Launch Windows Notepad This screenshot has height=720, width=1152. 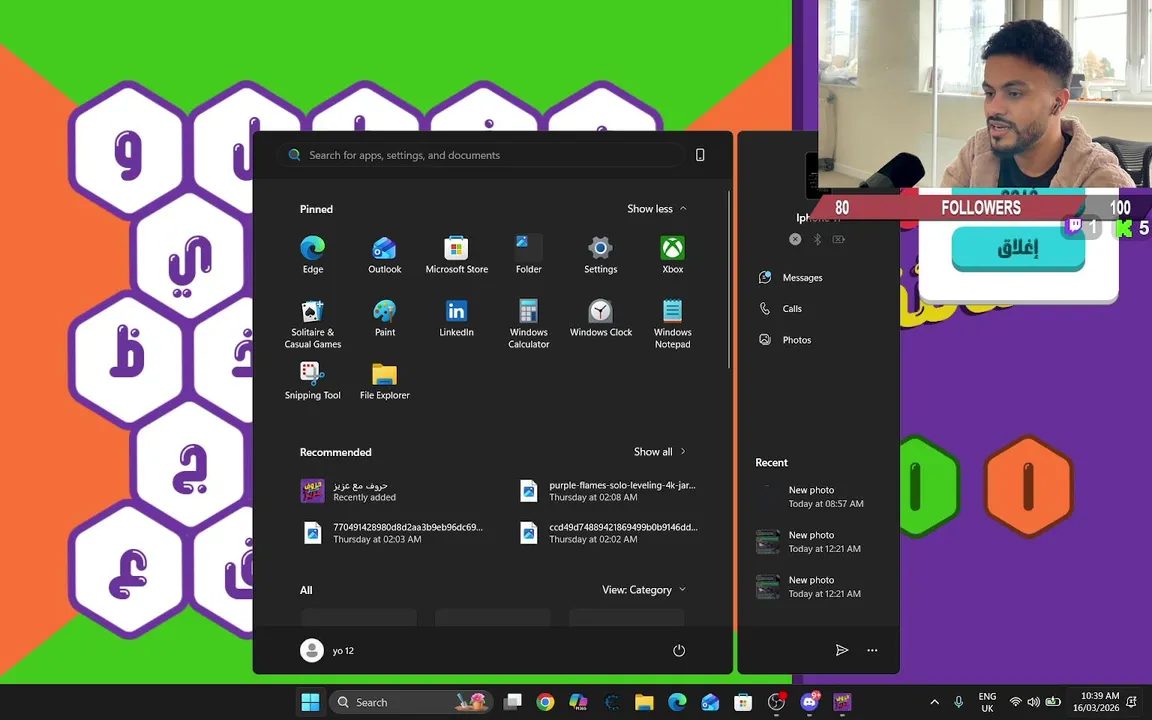[672, 323]
